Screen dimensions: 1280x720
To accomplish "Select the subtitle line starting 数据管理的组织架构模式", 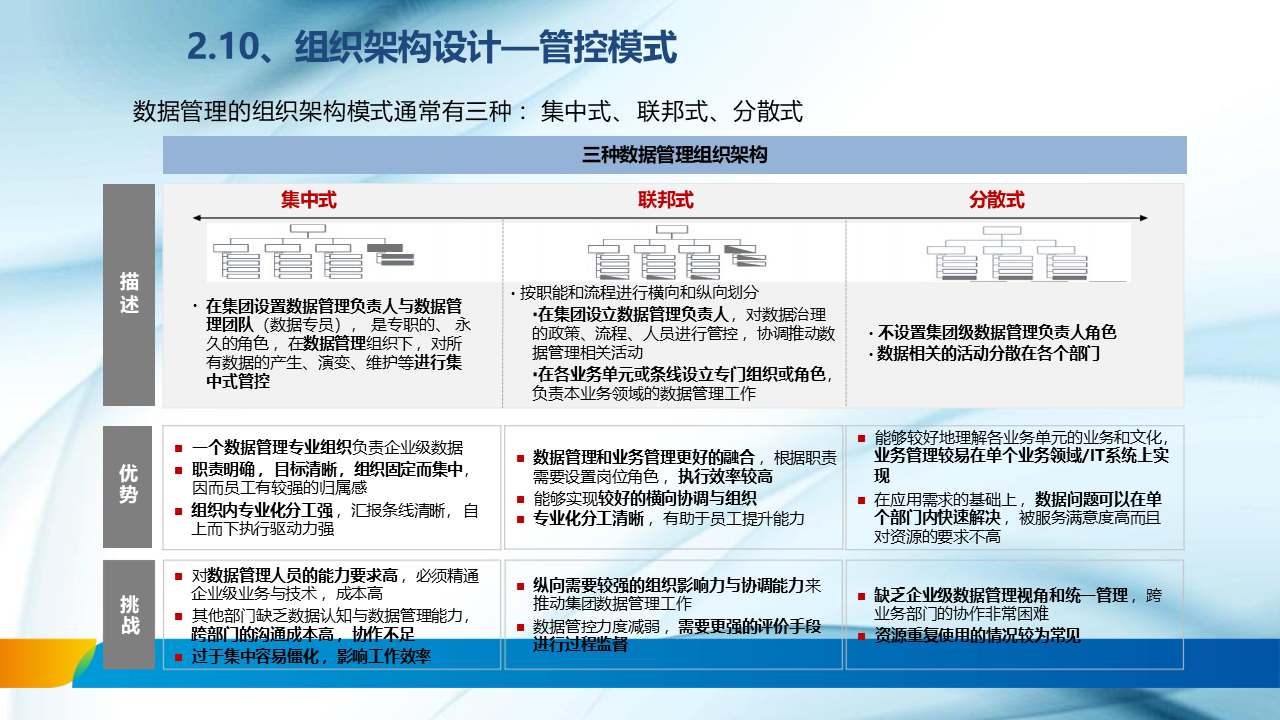I will (x=468, y=111).
